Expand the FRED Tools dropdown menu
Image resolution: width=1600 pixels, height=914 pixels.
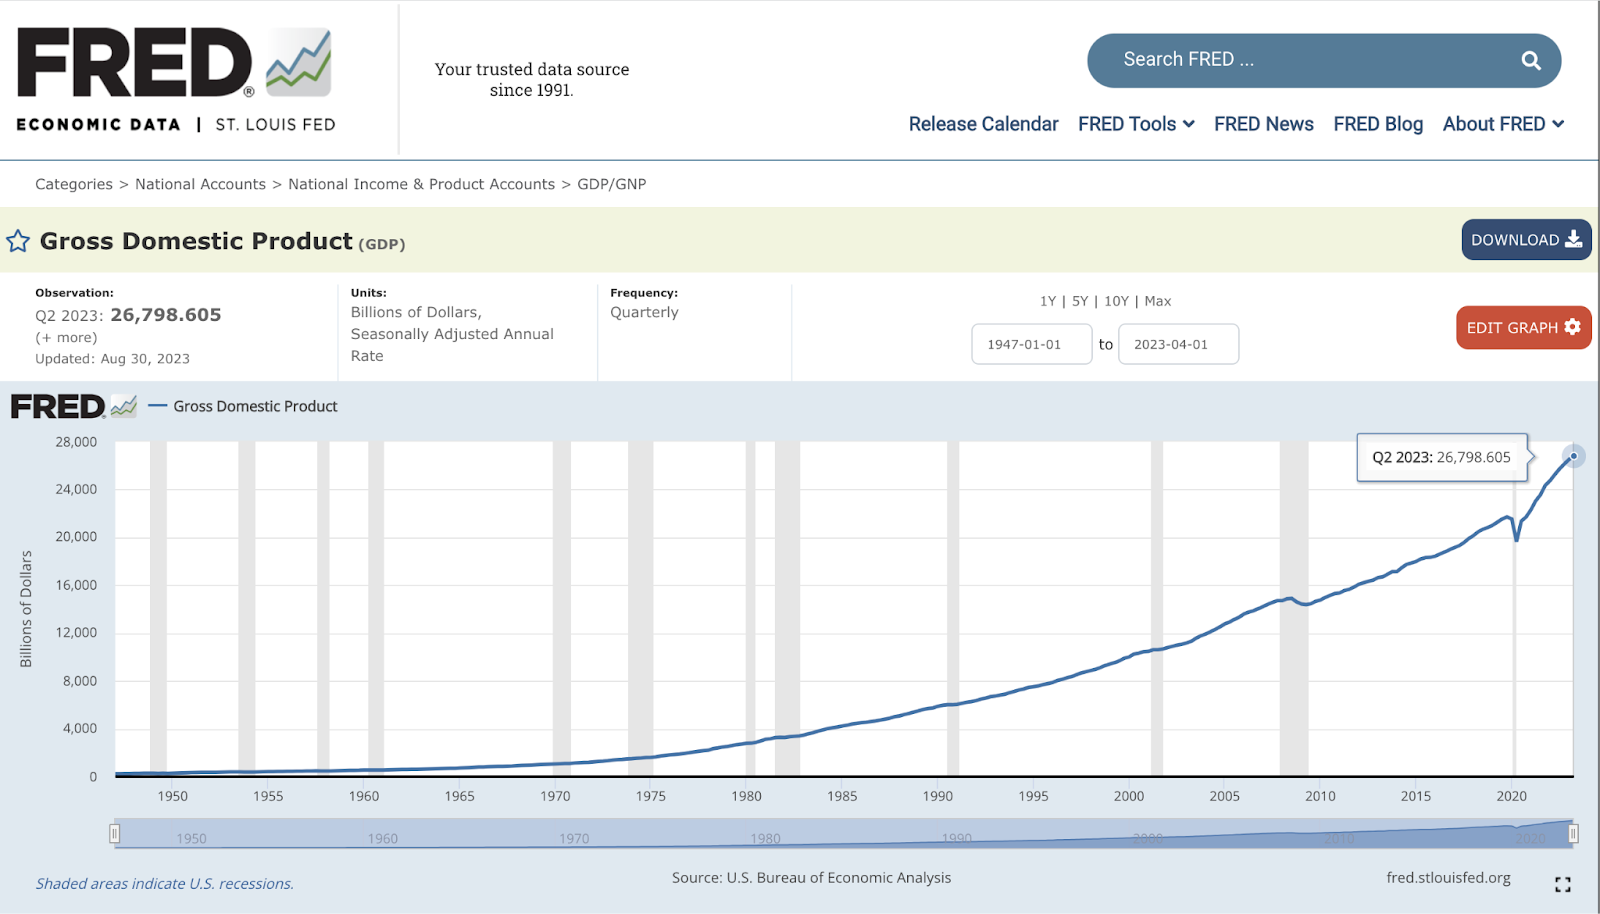pyautogui.click(x=1136, y=124)
